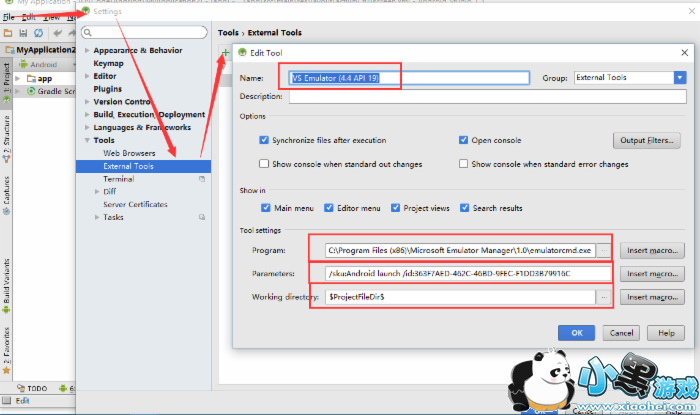Click the Help button

(666, 333)
